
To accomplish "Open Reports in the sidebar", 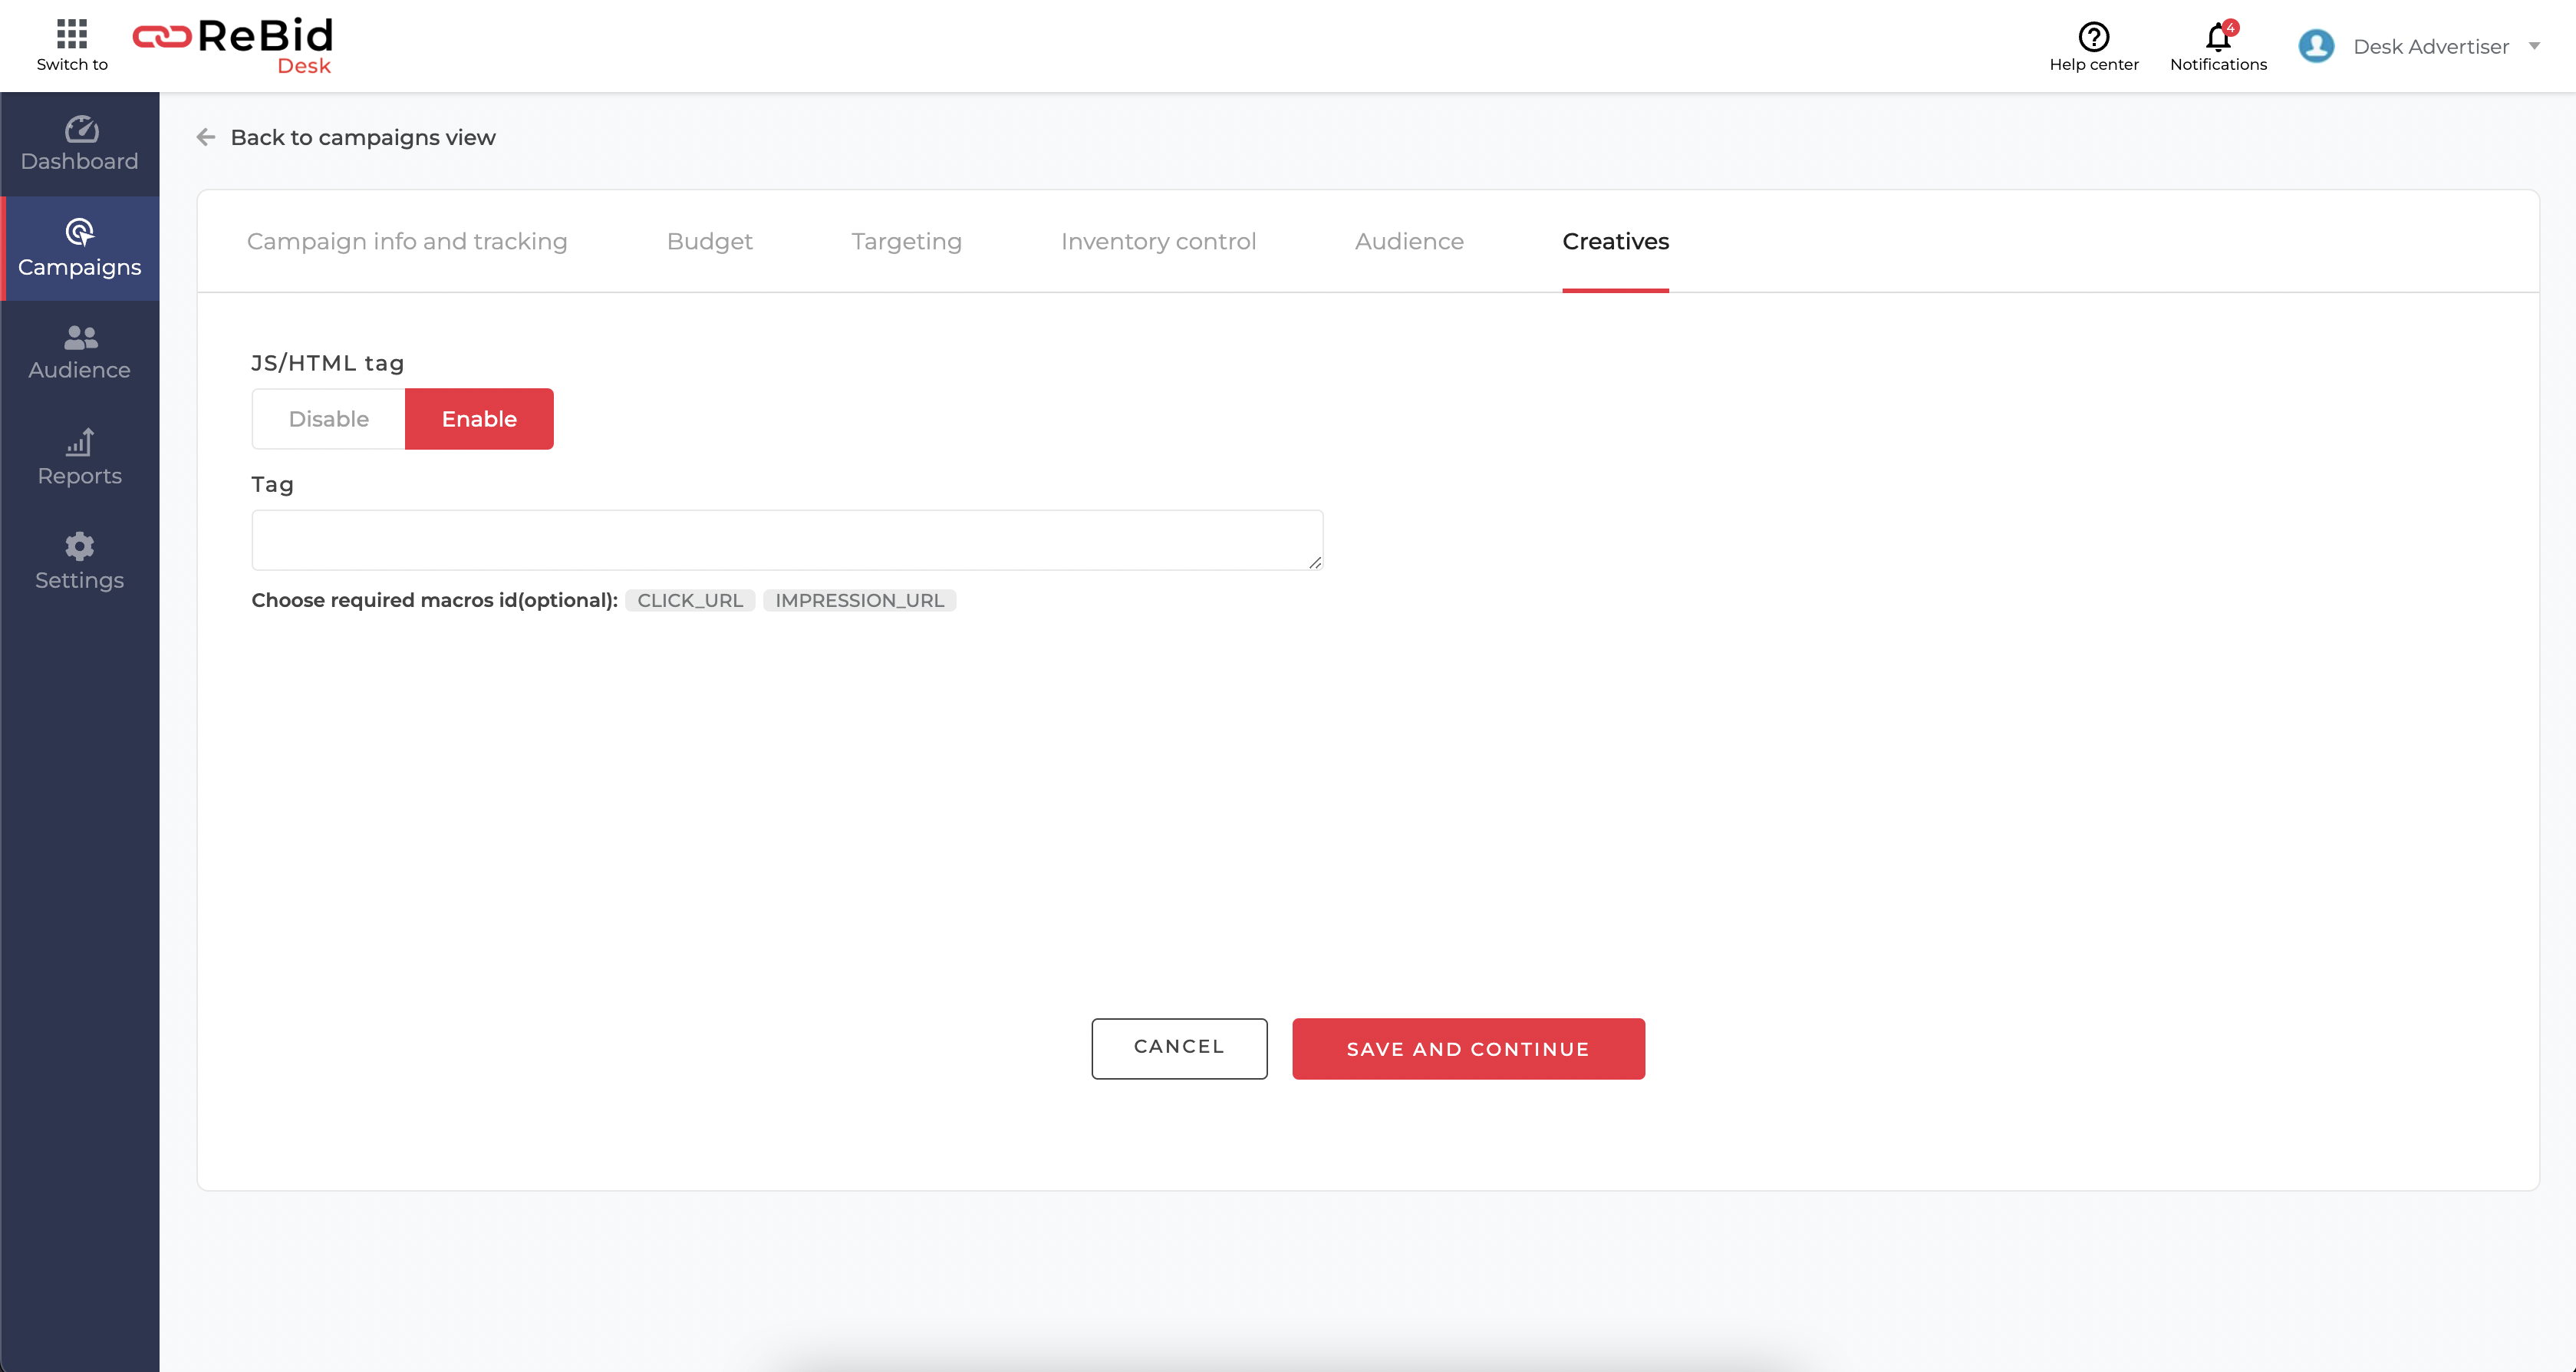I will point(80,458).
